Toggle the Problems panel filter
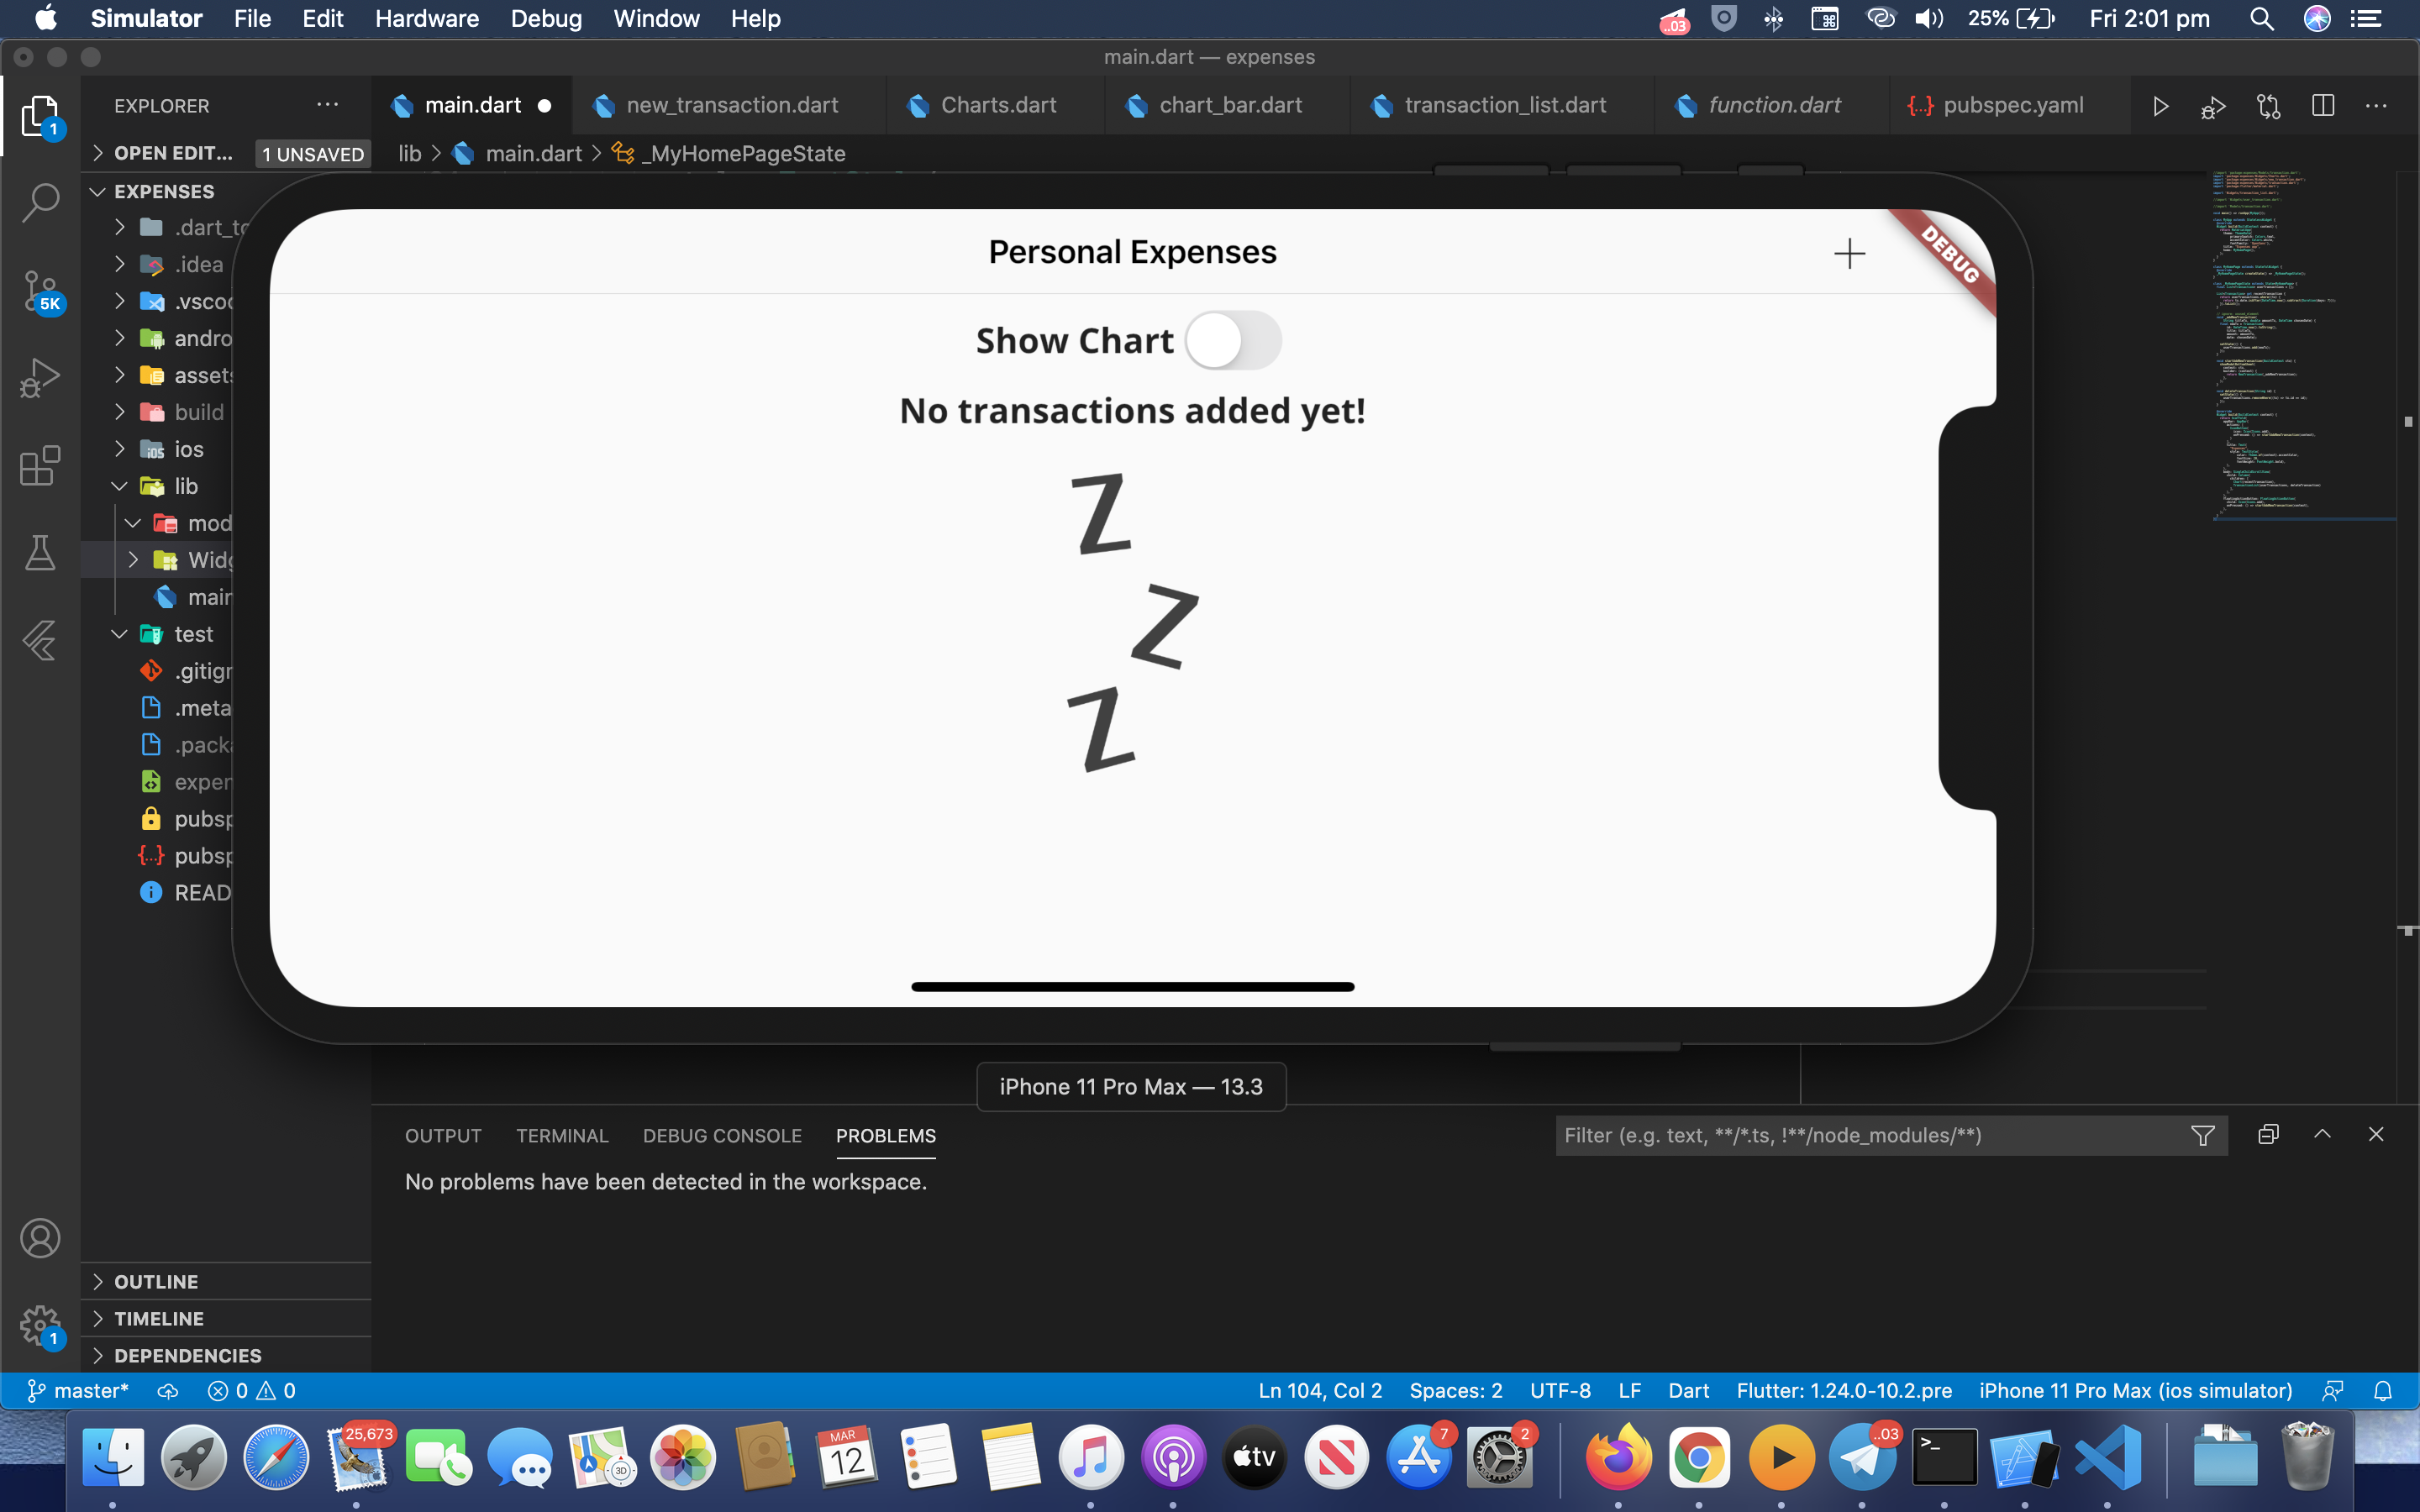 (2202, 1135)
